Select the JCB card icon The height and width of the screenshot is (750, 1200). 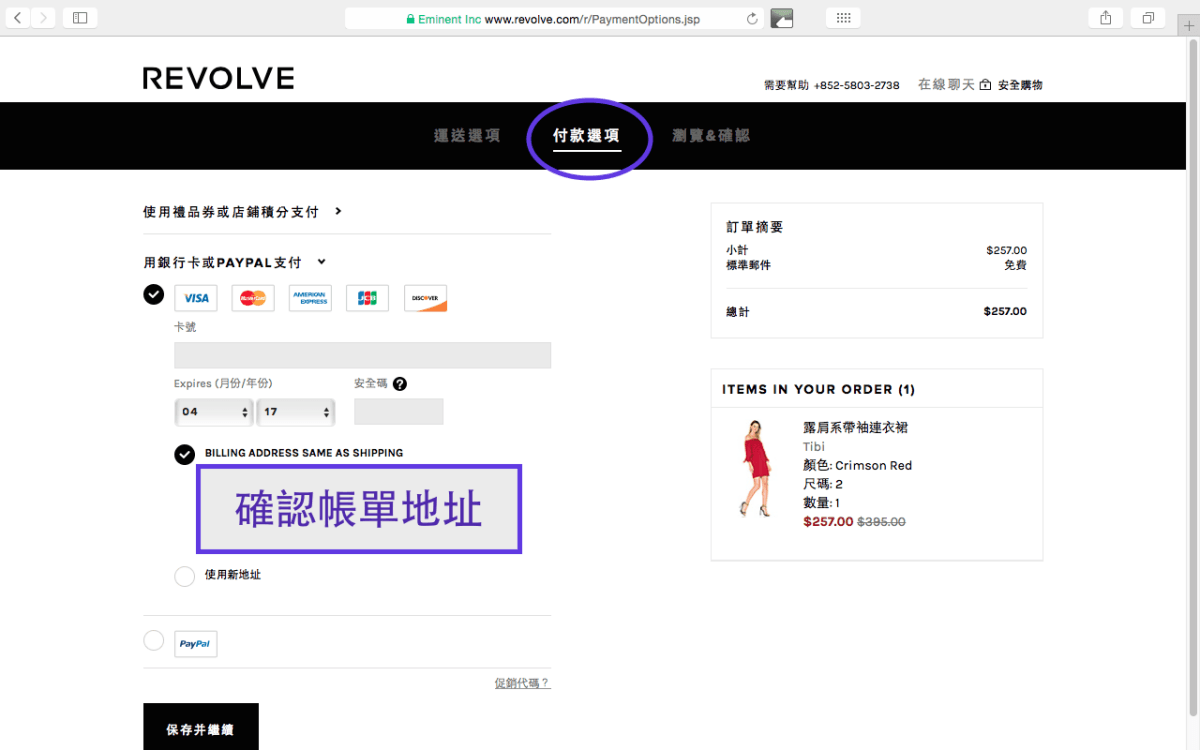coord(367,298)
